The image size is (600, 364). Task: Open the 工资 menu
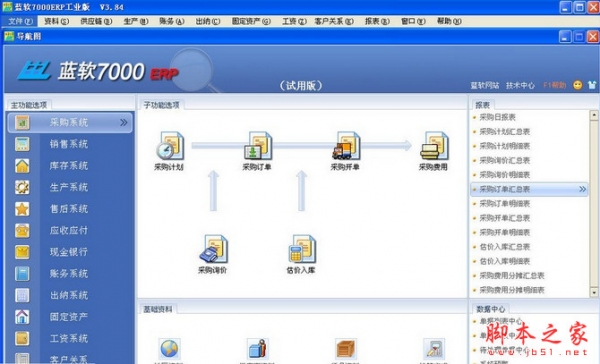pos(294,21)
